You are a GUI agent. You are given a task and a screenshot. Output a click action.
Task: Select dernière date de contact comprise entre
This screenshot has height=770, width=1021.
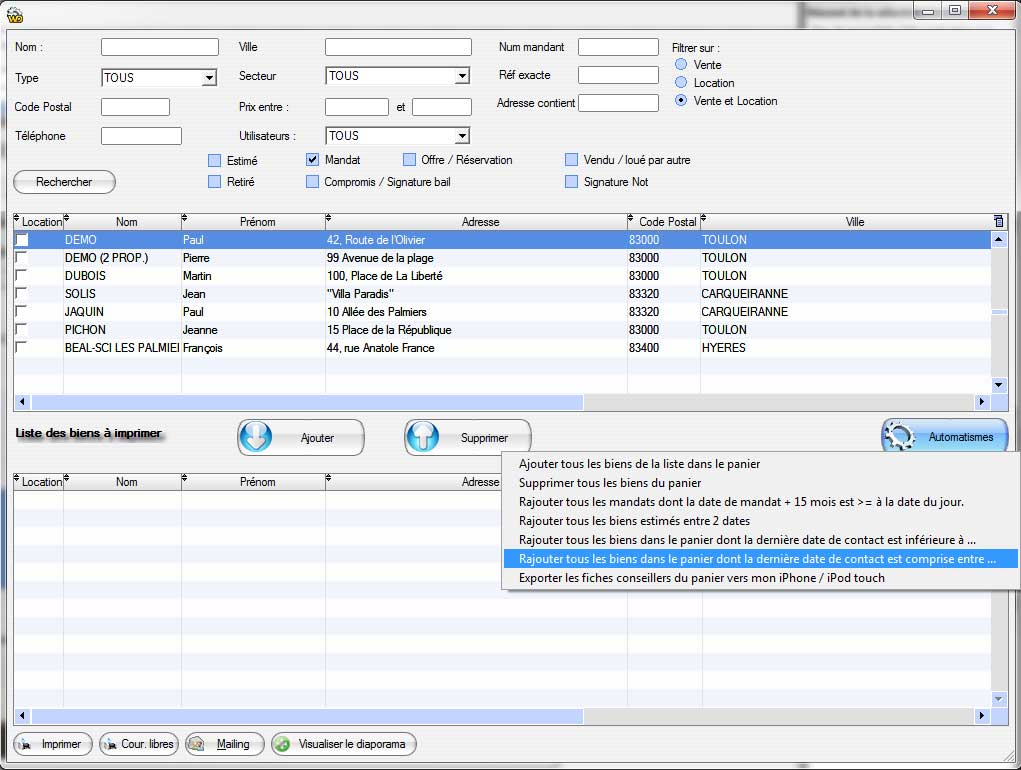pos(761,558)
